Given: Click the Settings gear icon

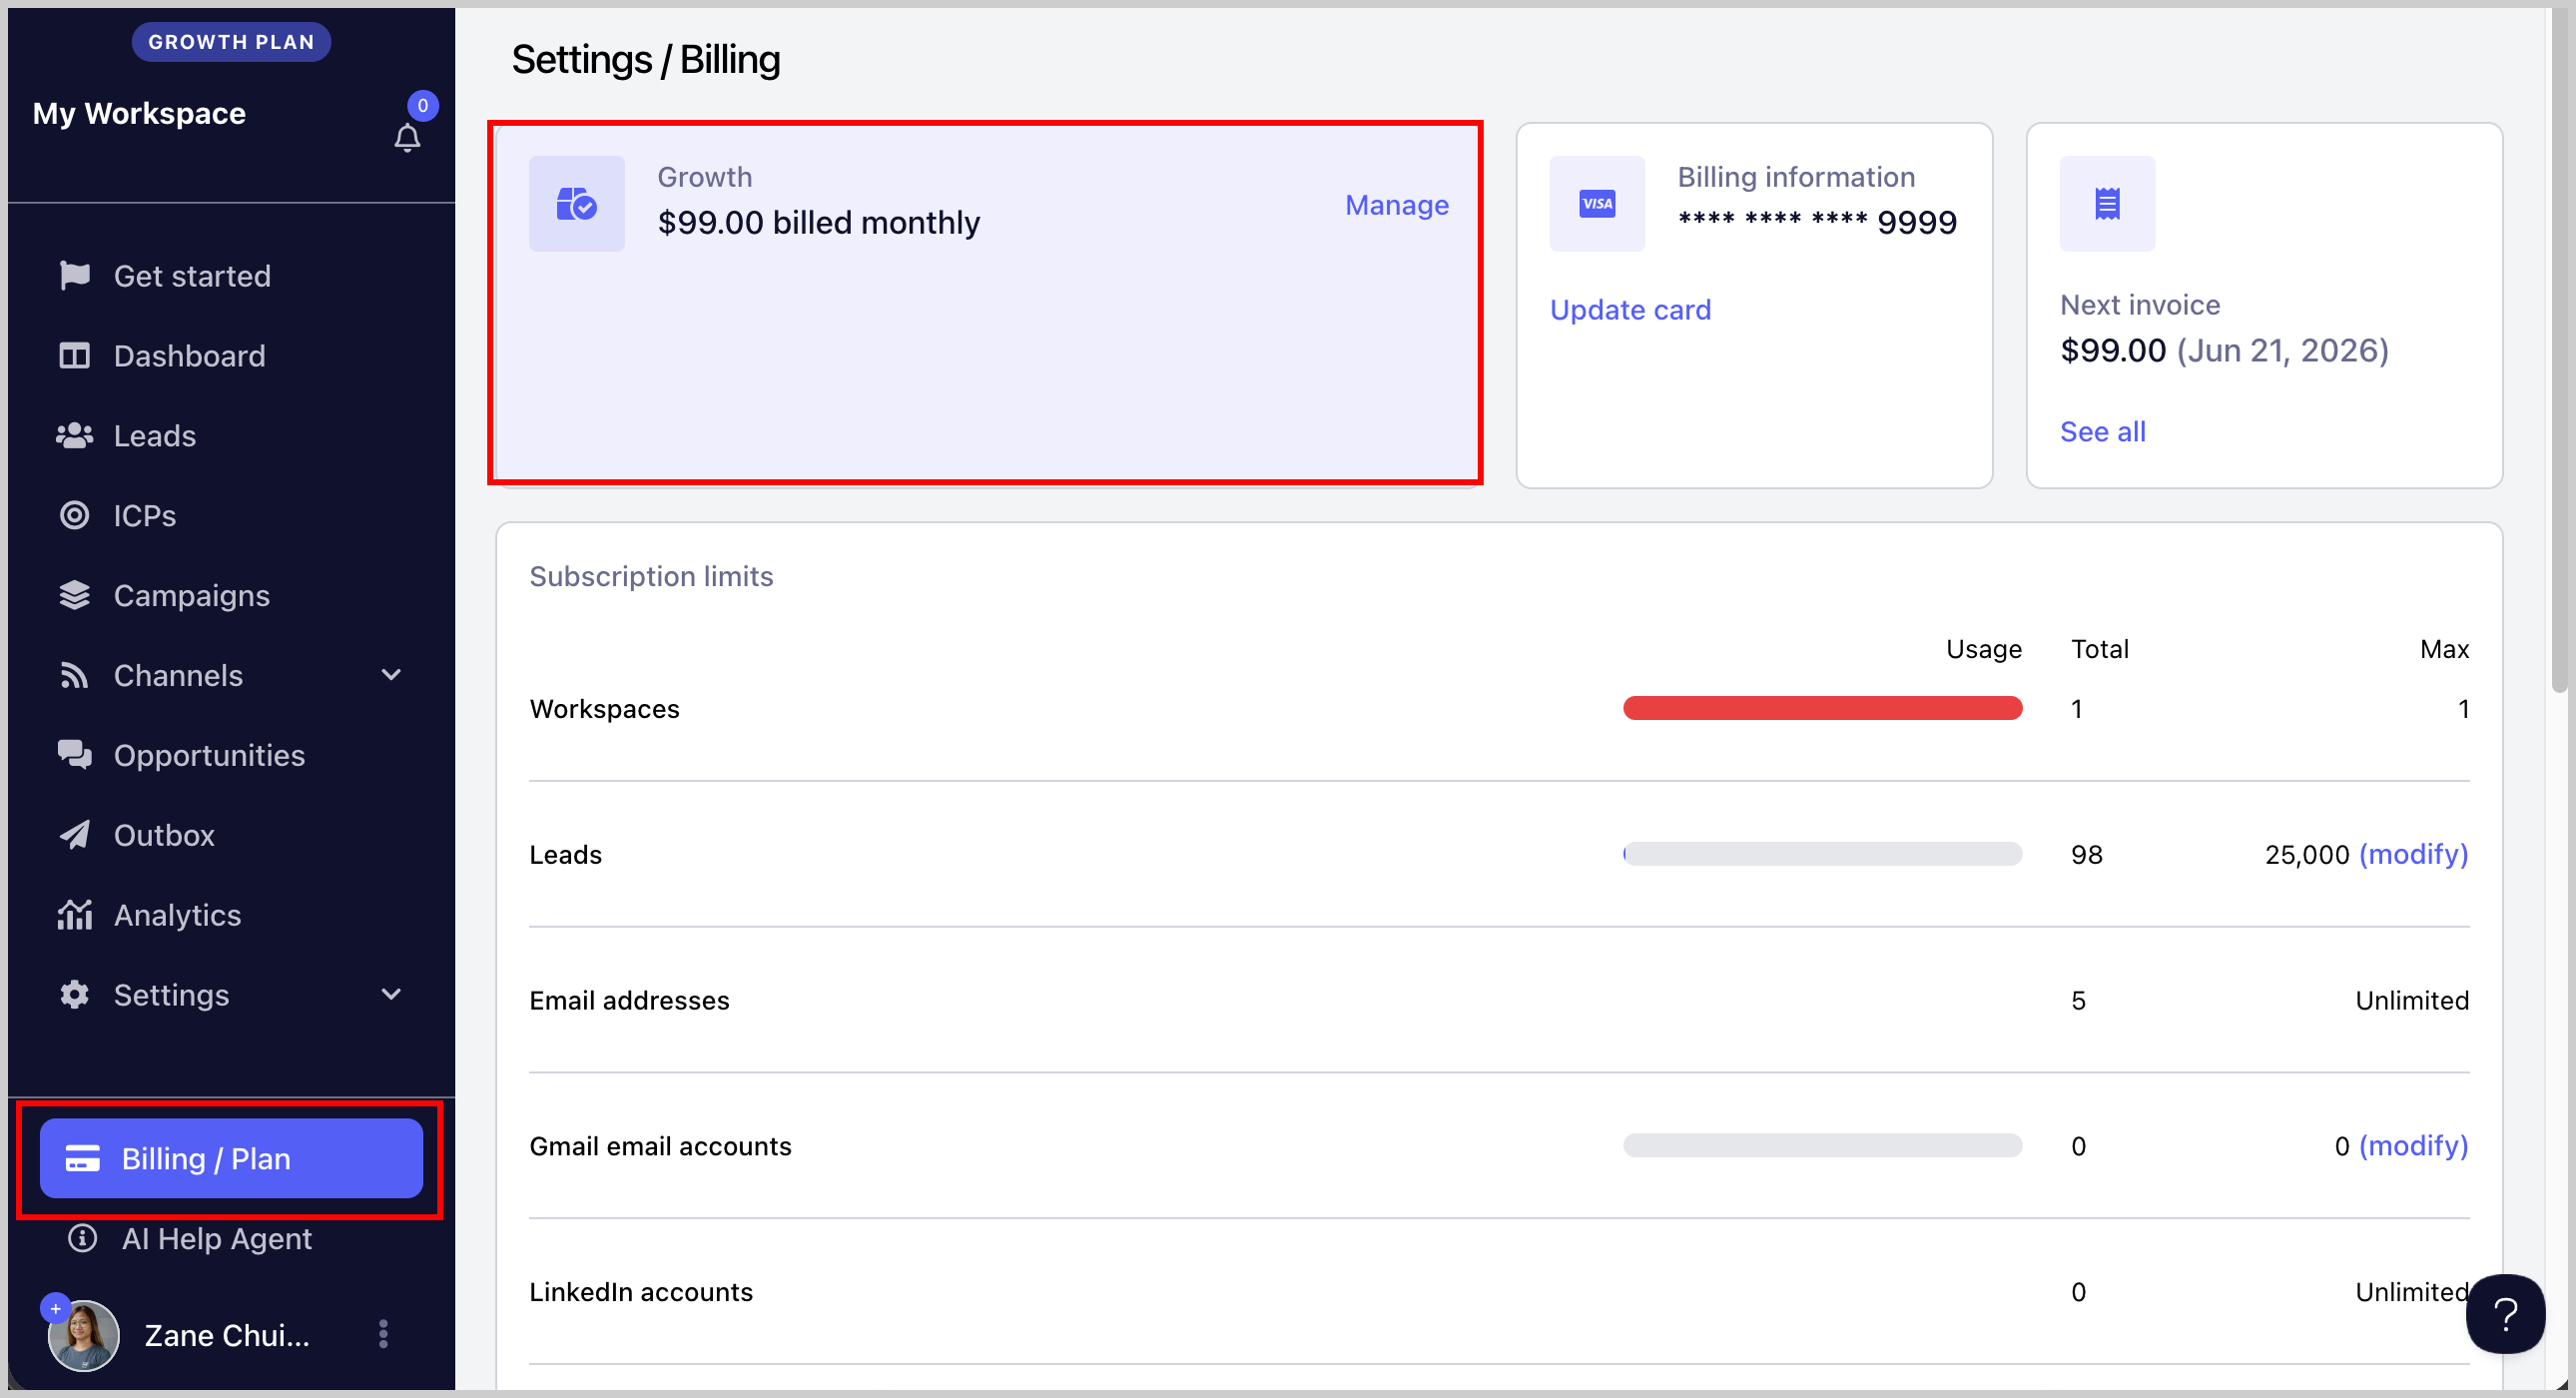Looking at the screenshot, I should pos(75,994).
